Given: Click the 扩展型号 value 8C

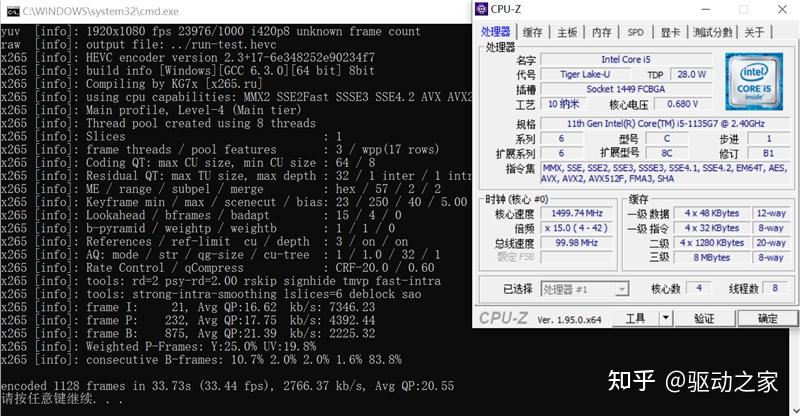Looking at the screenshot, I should coord(666,153).
